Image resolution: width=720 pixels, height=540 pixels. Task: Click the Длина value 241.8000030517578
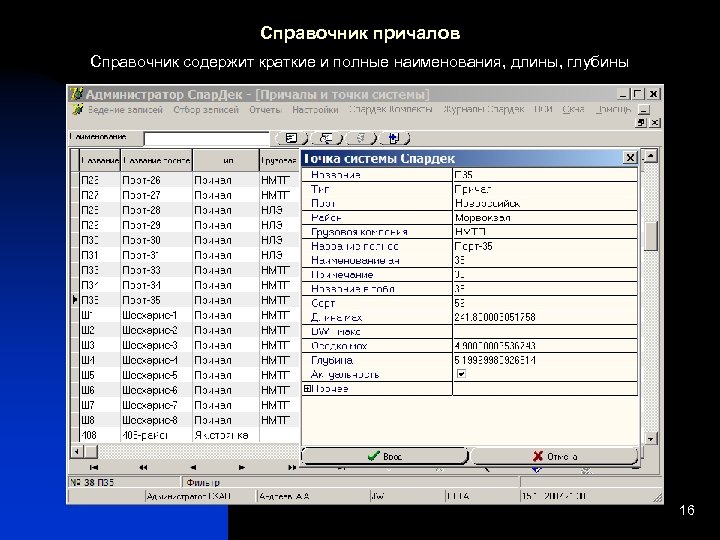(x=545, y=317)
